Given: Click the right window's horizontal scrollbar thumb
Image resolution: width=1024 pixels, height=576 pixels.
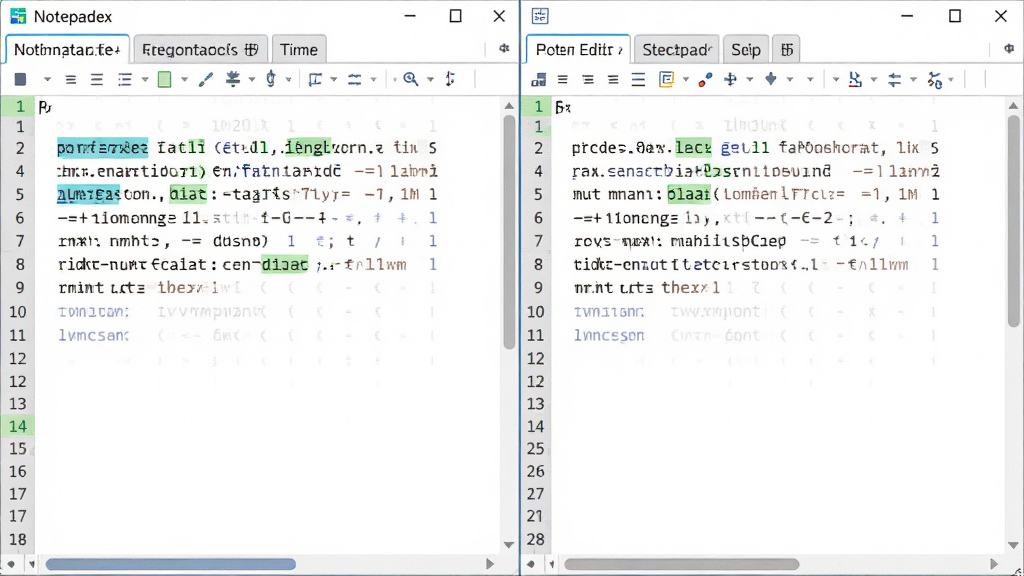Looking at the screenshot, I should pos(682,564).
